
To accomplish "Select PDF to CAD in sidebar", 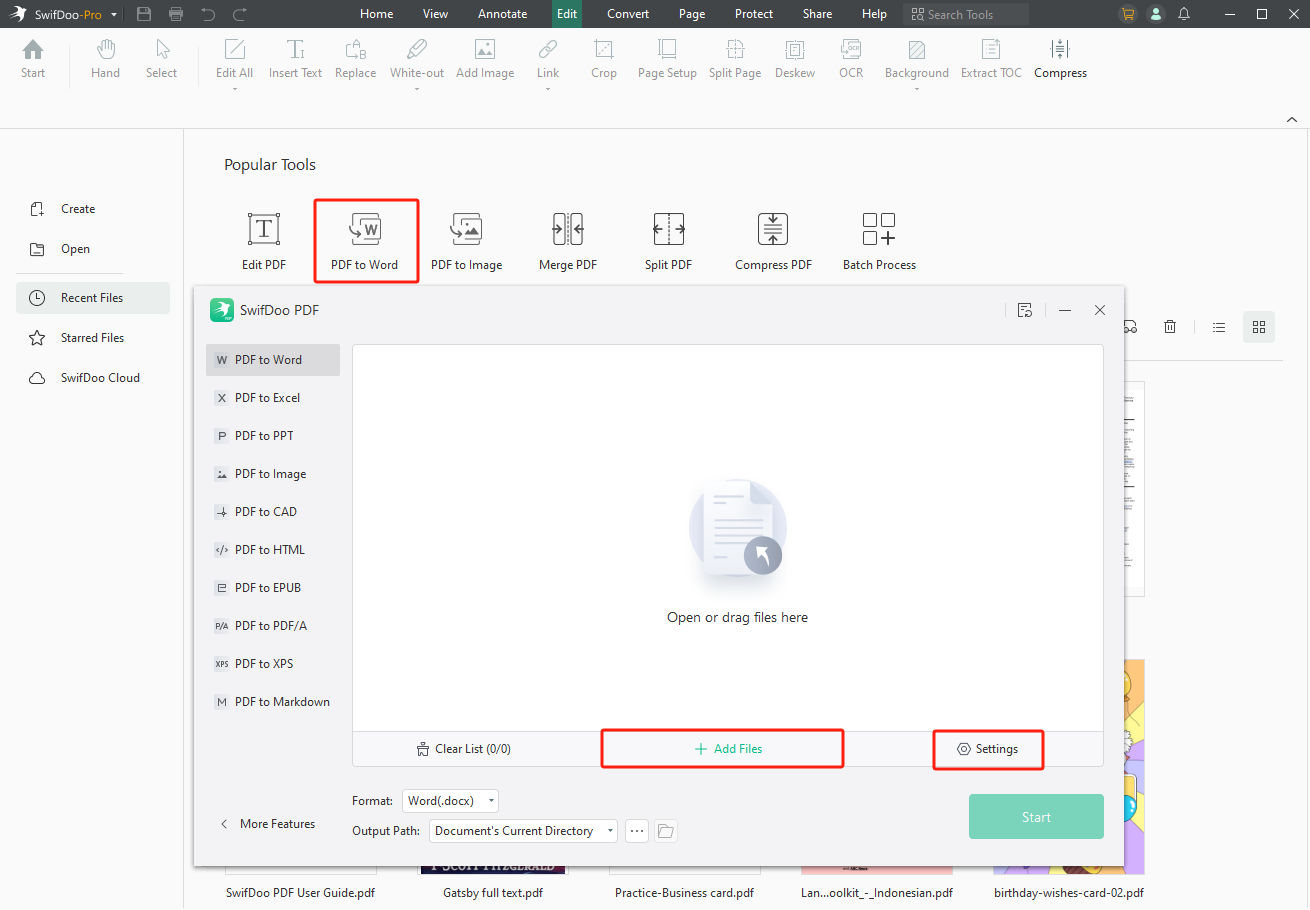I will [x=273, y=512].
